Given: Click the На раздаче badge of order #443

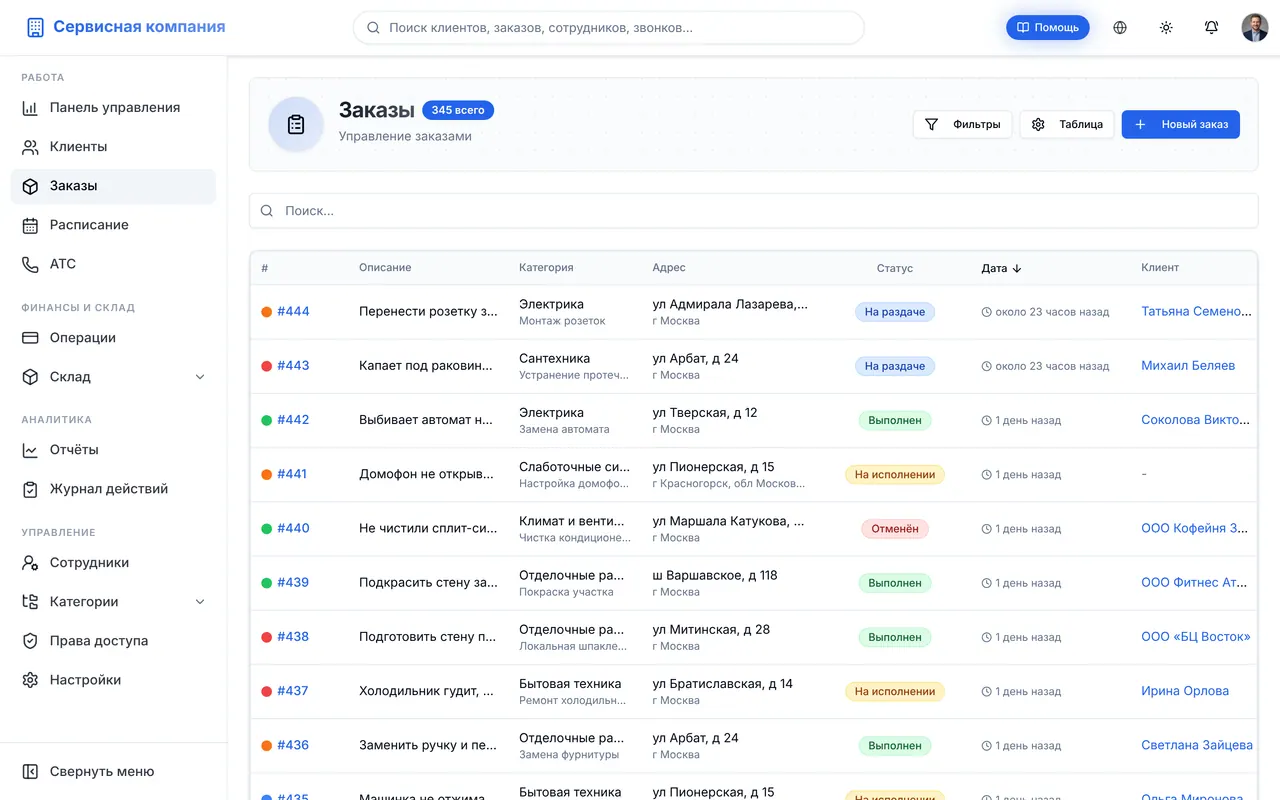Looking at the screenshot, I should [x=895, y=366].
